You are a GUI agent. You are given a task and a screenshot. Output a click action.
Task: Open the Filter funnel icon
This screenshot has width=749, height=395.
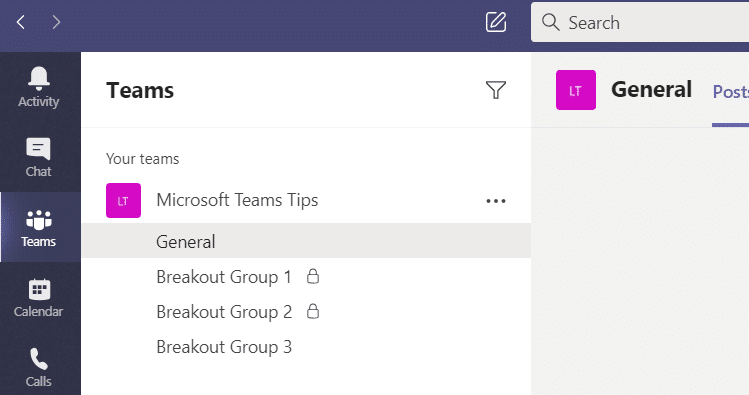click(x=496, y=90)
